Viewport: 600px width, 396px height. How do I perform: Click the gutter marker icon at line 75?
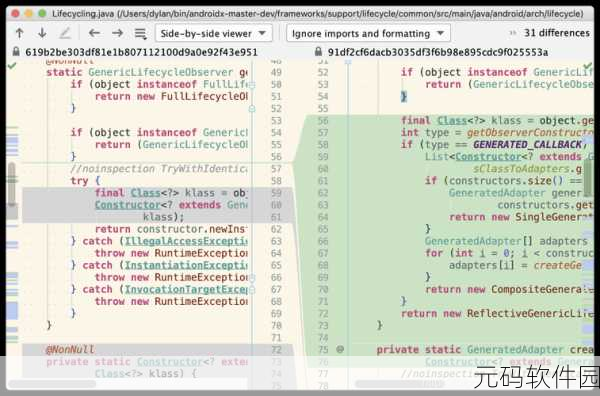tap(340, 349)
